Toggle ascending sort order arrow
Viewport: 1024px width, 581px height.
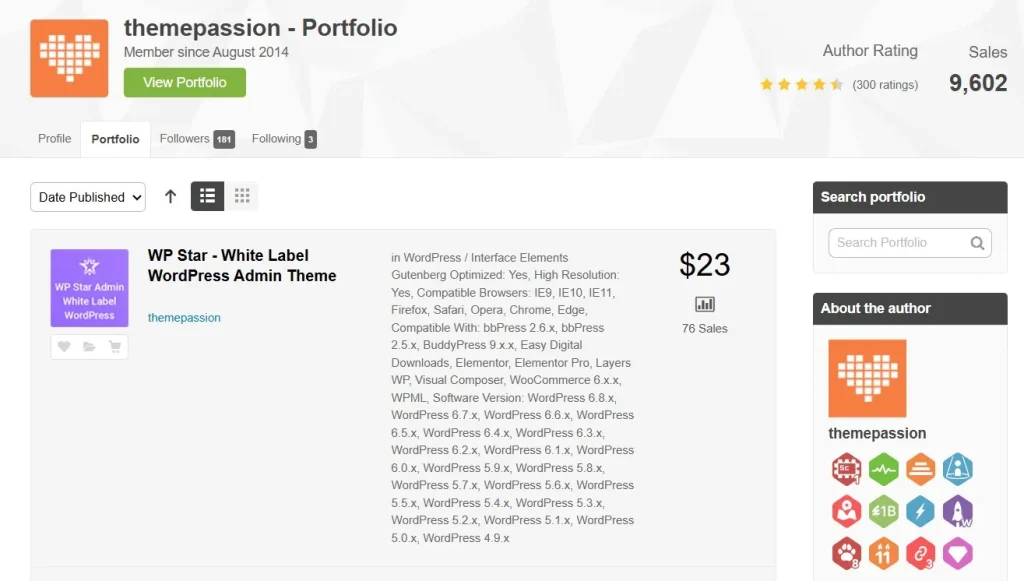click(170, 196)
